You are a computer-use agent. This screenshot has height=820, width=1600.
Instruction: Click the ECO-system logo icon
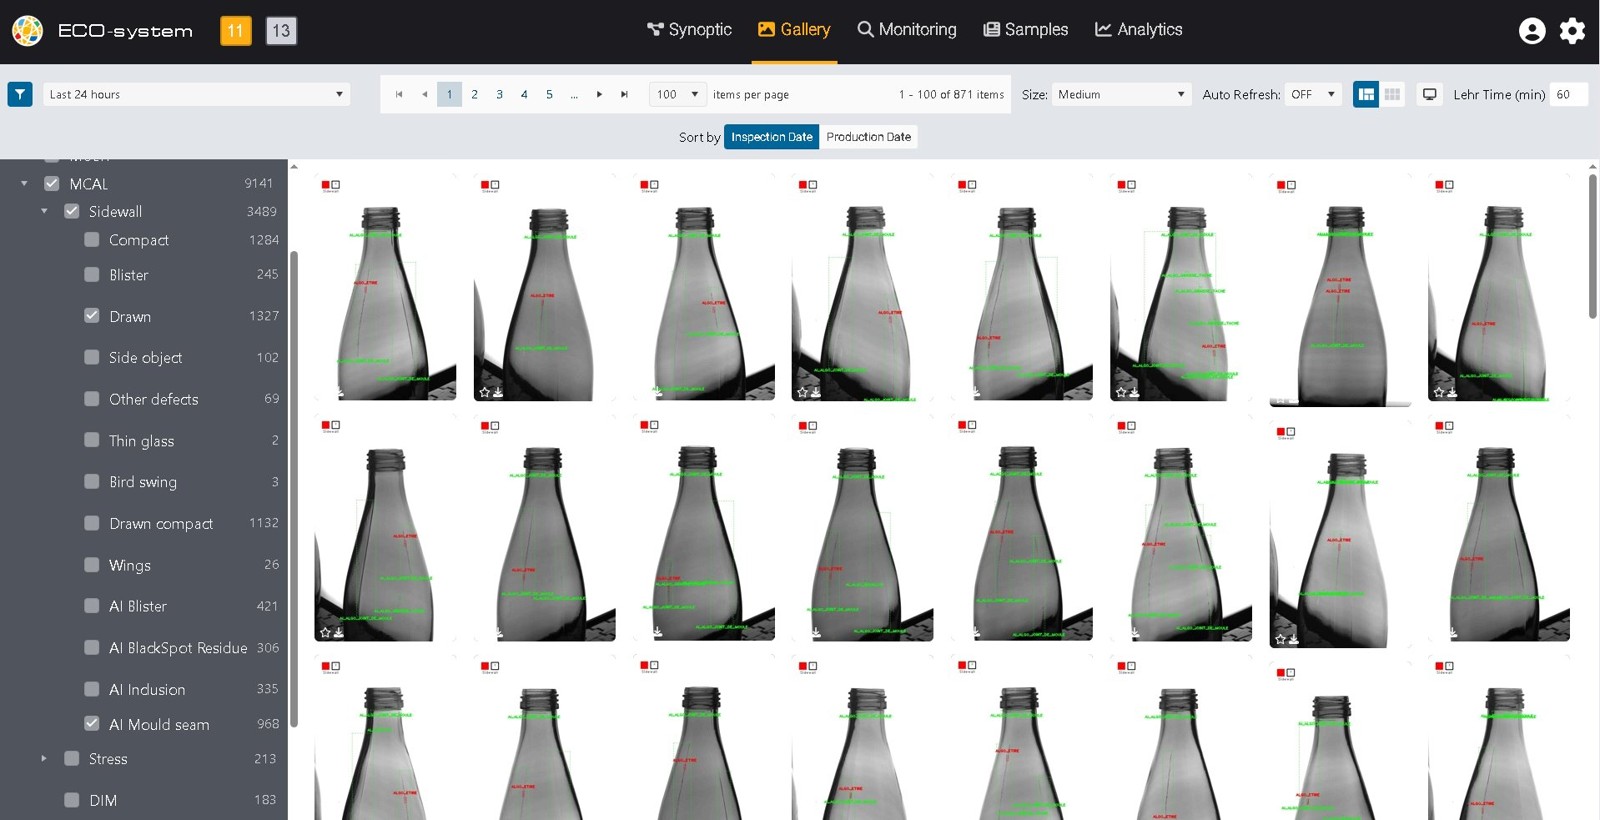27,31
